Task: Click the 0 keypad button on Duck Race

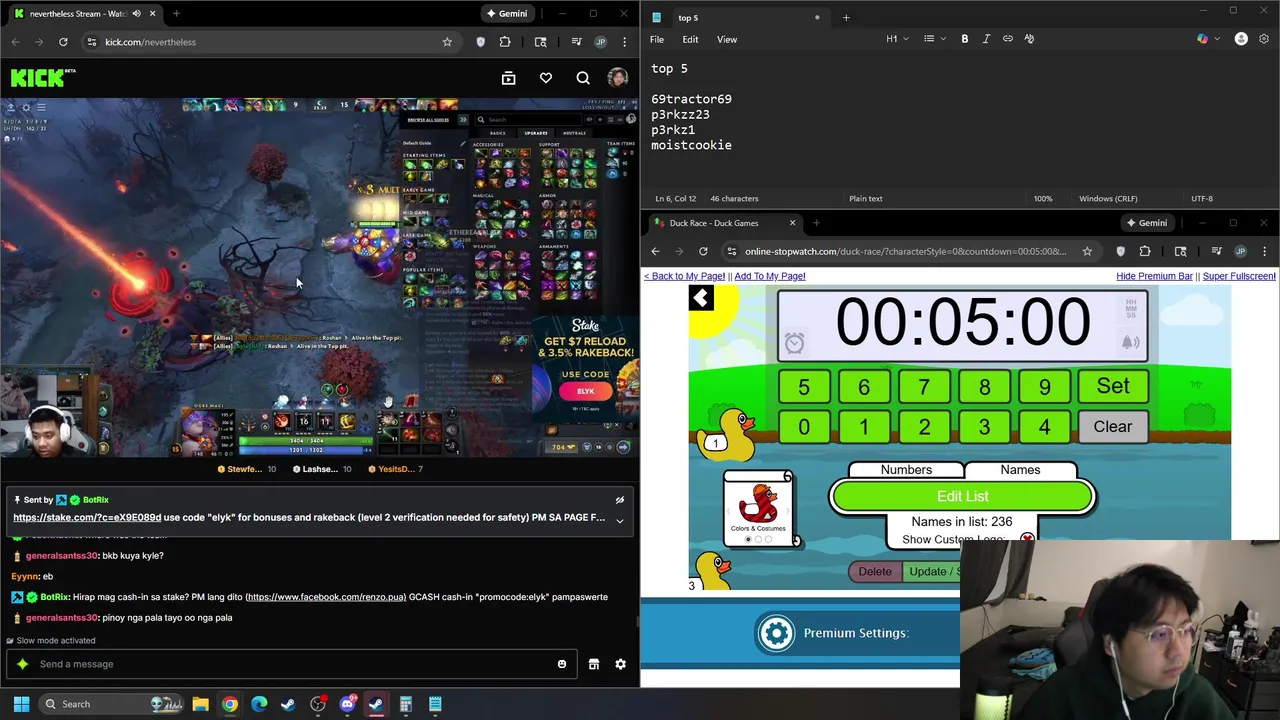Action: point(804,427)
